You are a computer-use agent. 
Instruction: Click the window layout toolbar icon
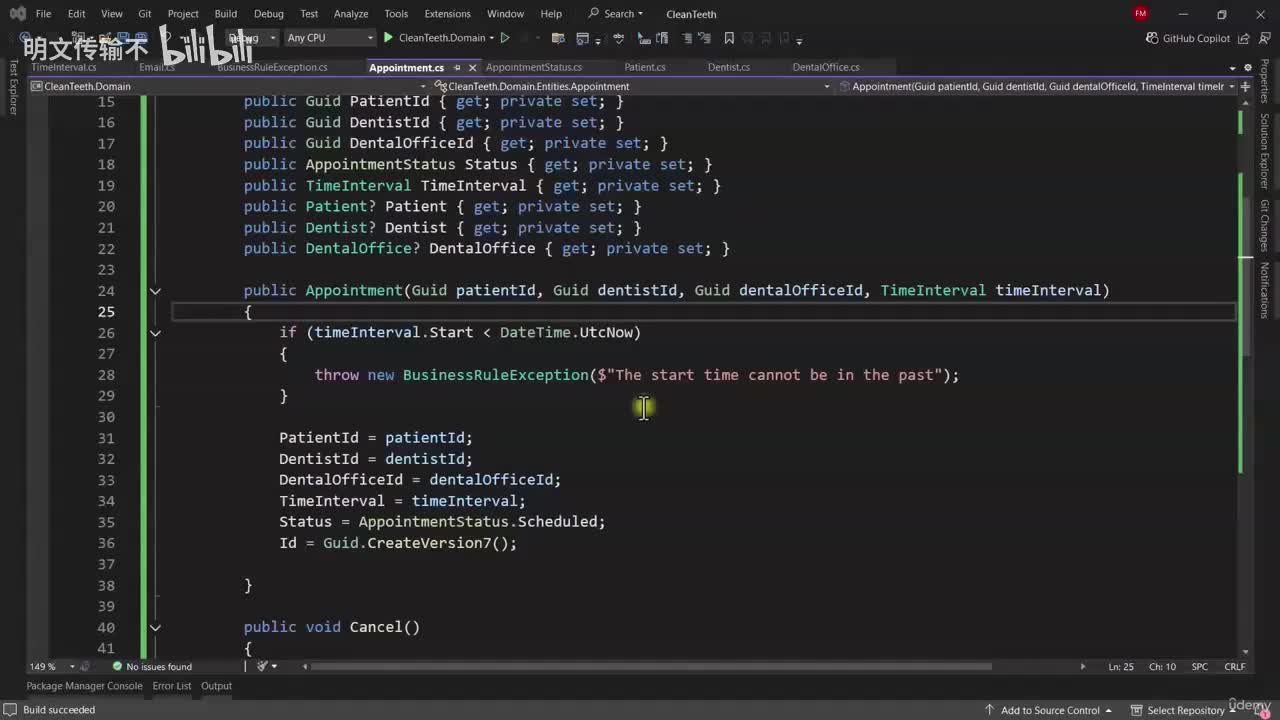(585, 38)
